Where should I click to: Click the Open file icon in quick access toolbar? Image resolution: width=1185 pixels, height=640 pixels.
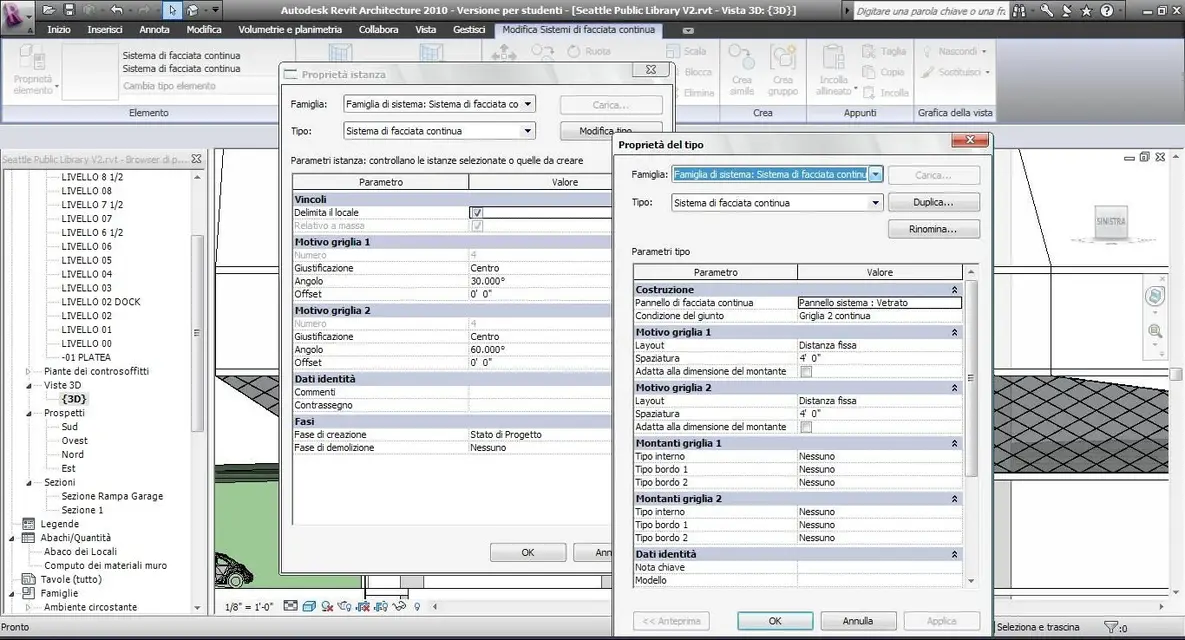pyautogui.click(x=48, y=10)
